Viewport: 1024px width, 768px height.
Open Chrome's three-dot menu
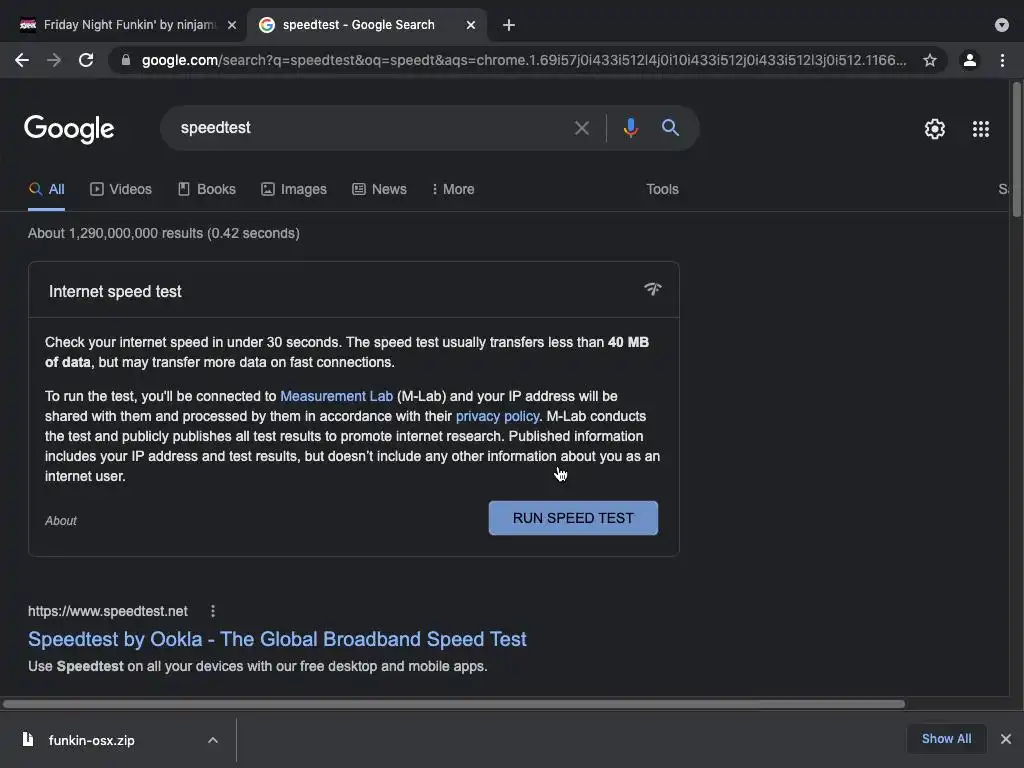(x=1002, y=60)
